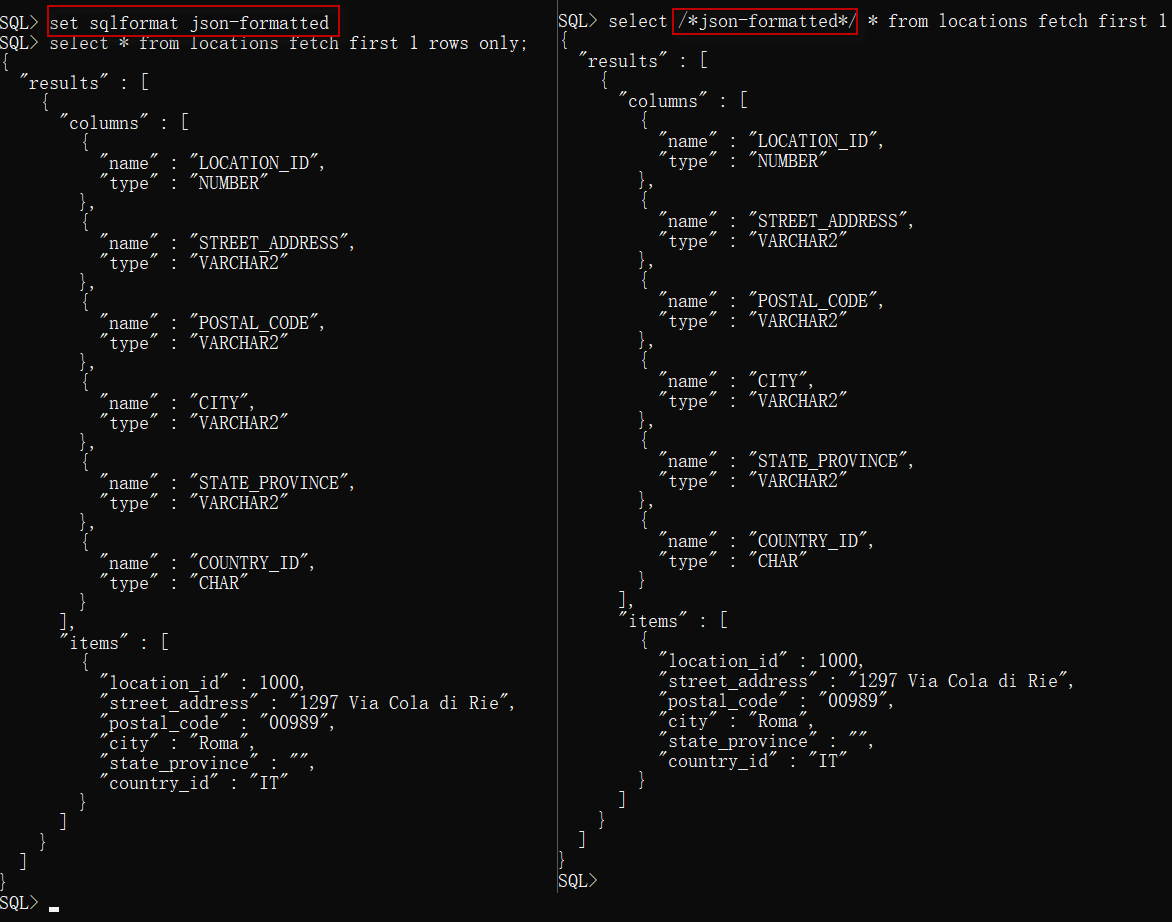Click "CHAR" type value in right pane
1172x922 pixels.
click(x=777, y=560)
